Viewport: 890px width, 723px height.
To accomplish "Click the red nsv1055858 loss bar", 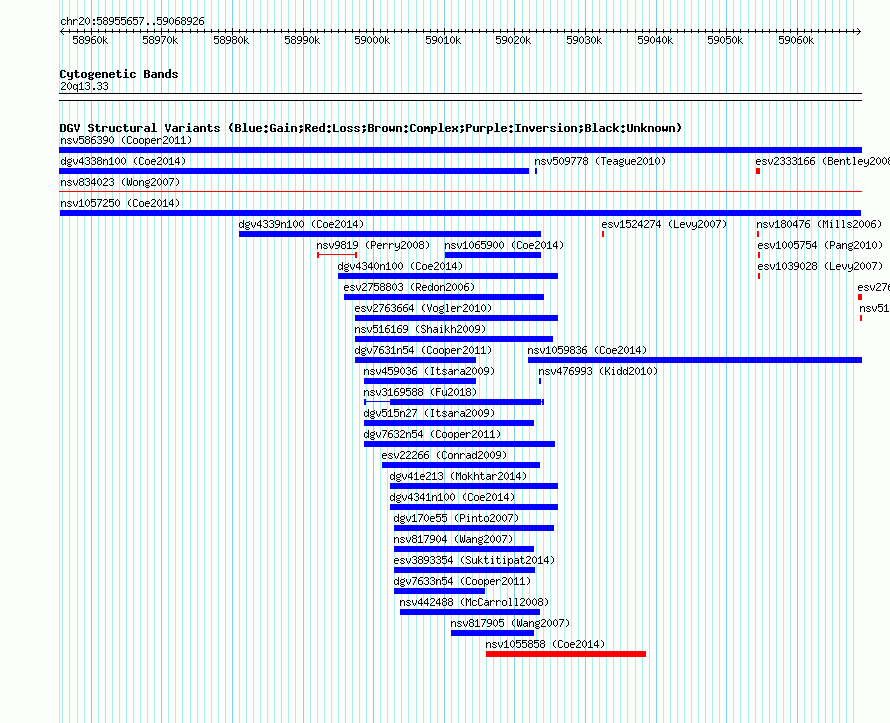I will pyautogui.click(x=566, y=654).
